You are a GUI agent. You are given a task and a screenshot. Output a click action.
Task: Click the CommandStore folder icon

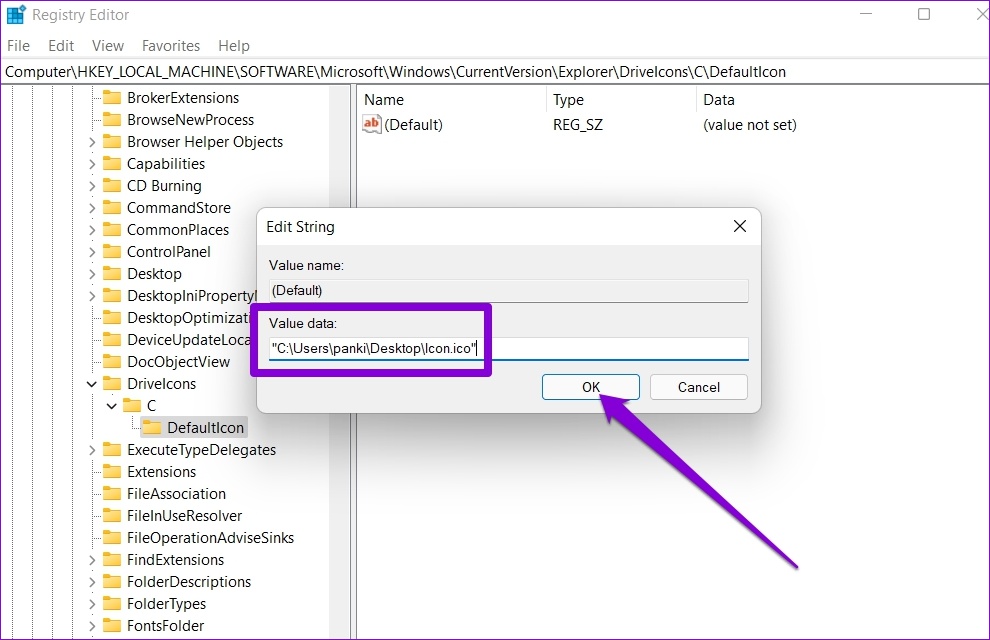112,208
